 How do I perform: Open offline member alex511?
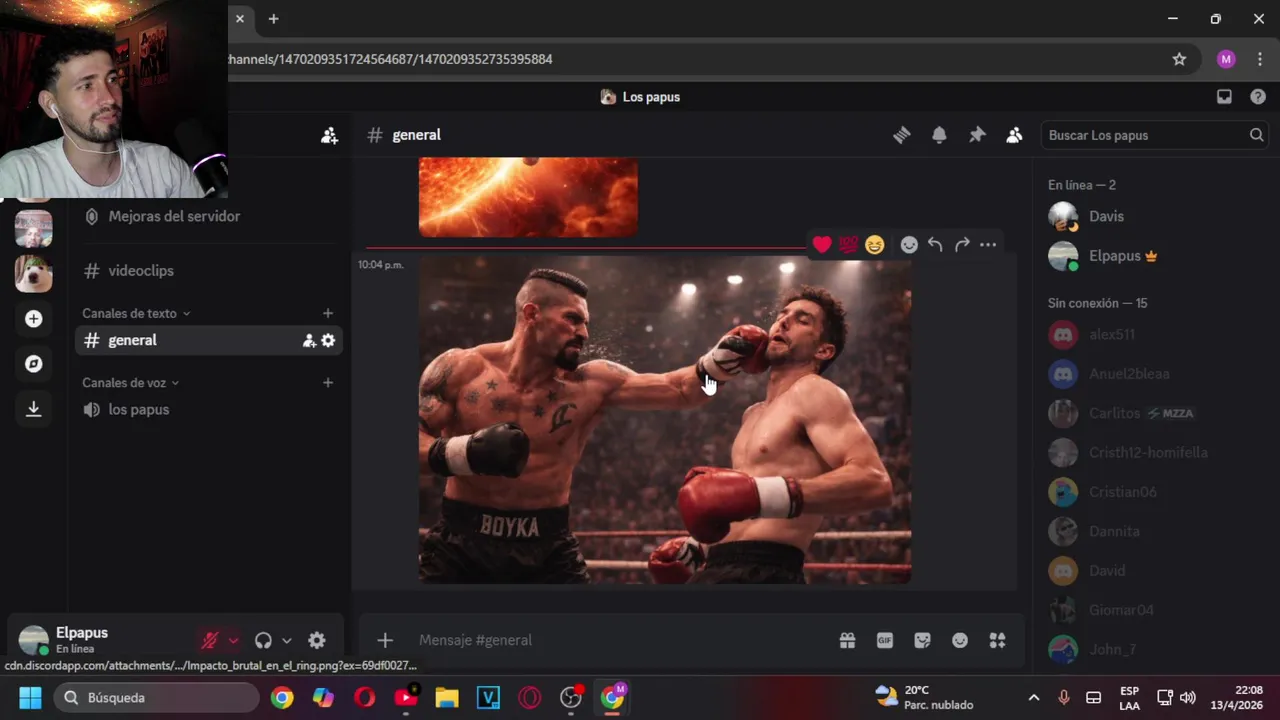[x=1152, y=334]
